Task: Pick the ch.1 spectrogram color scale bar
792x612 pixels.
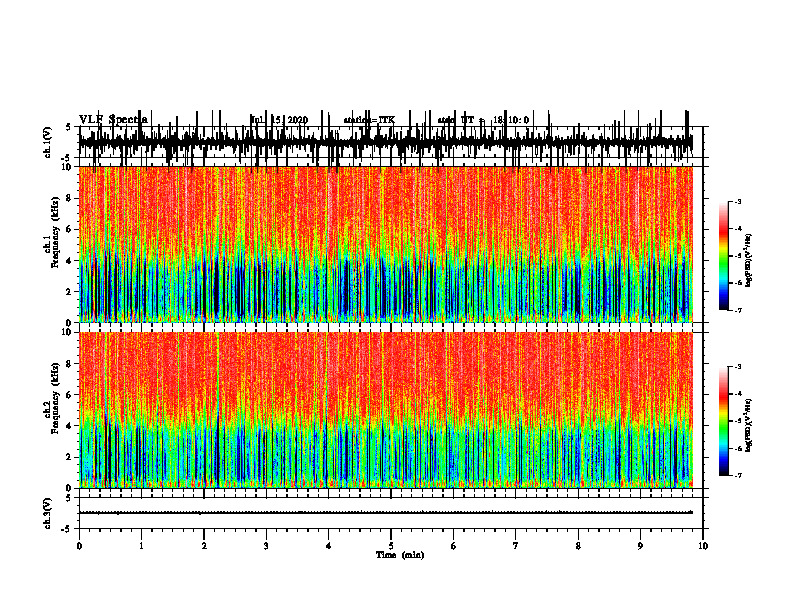Action: point(724,256)
